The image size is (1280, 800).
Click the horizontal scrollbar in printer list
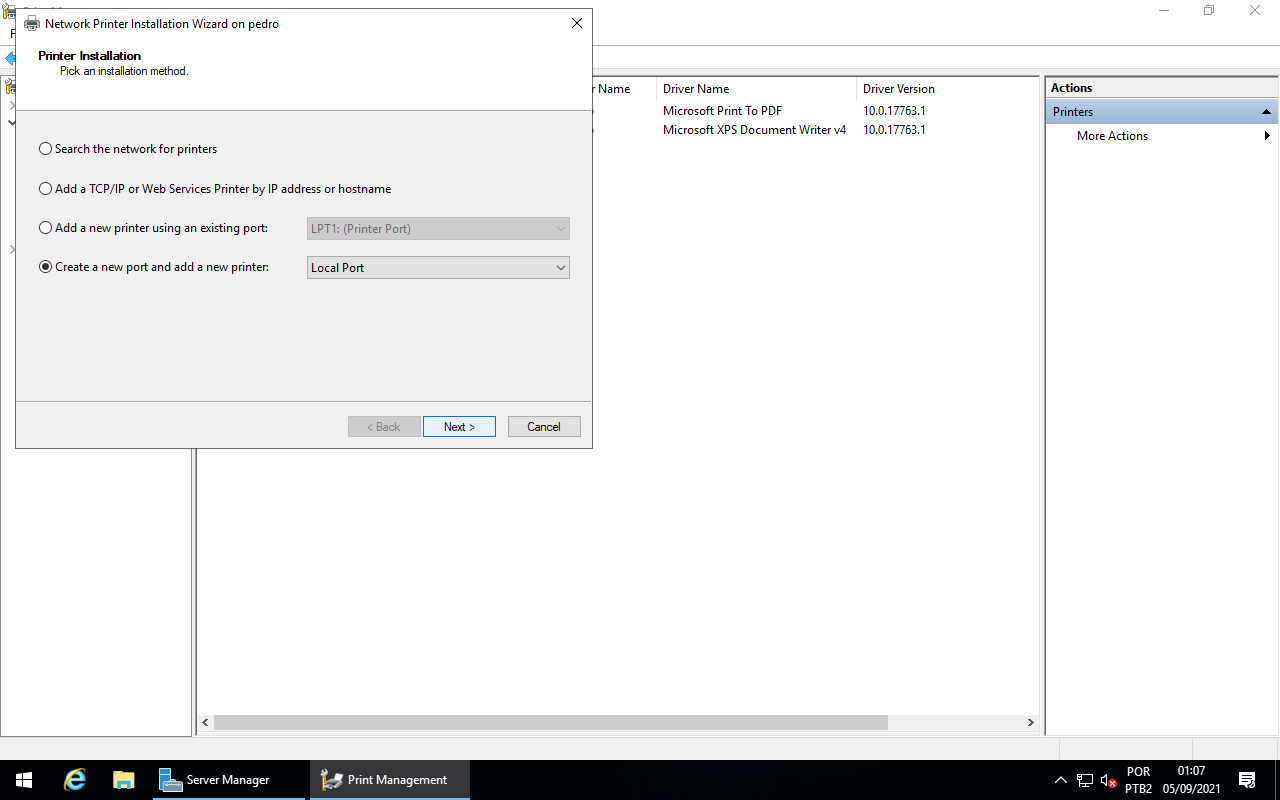(550, 722)
